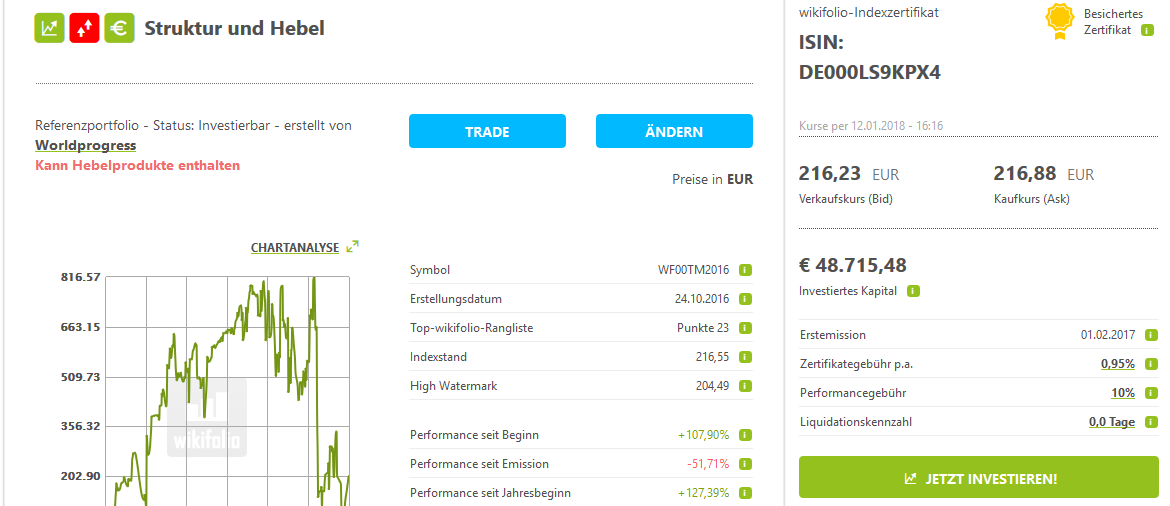The image size is (1170, 506).
Task: Click the red arrows leverage icon
Action: pos(84,28)
